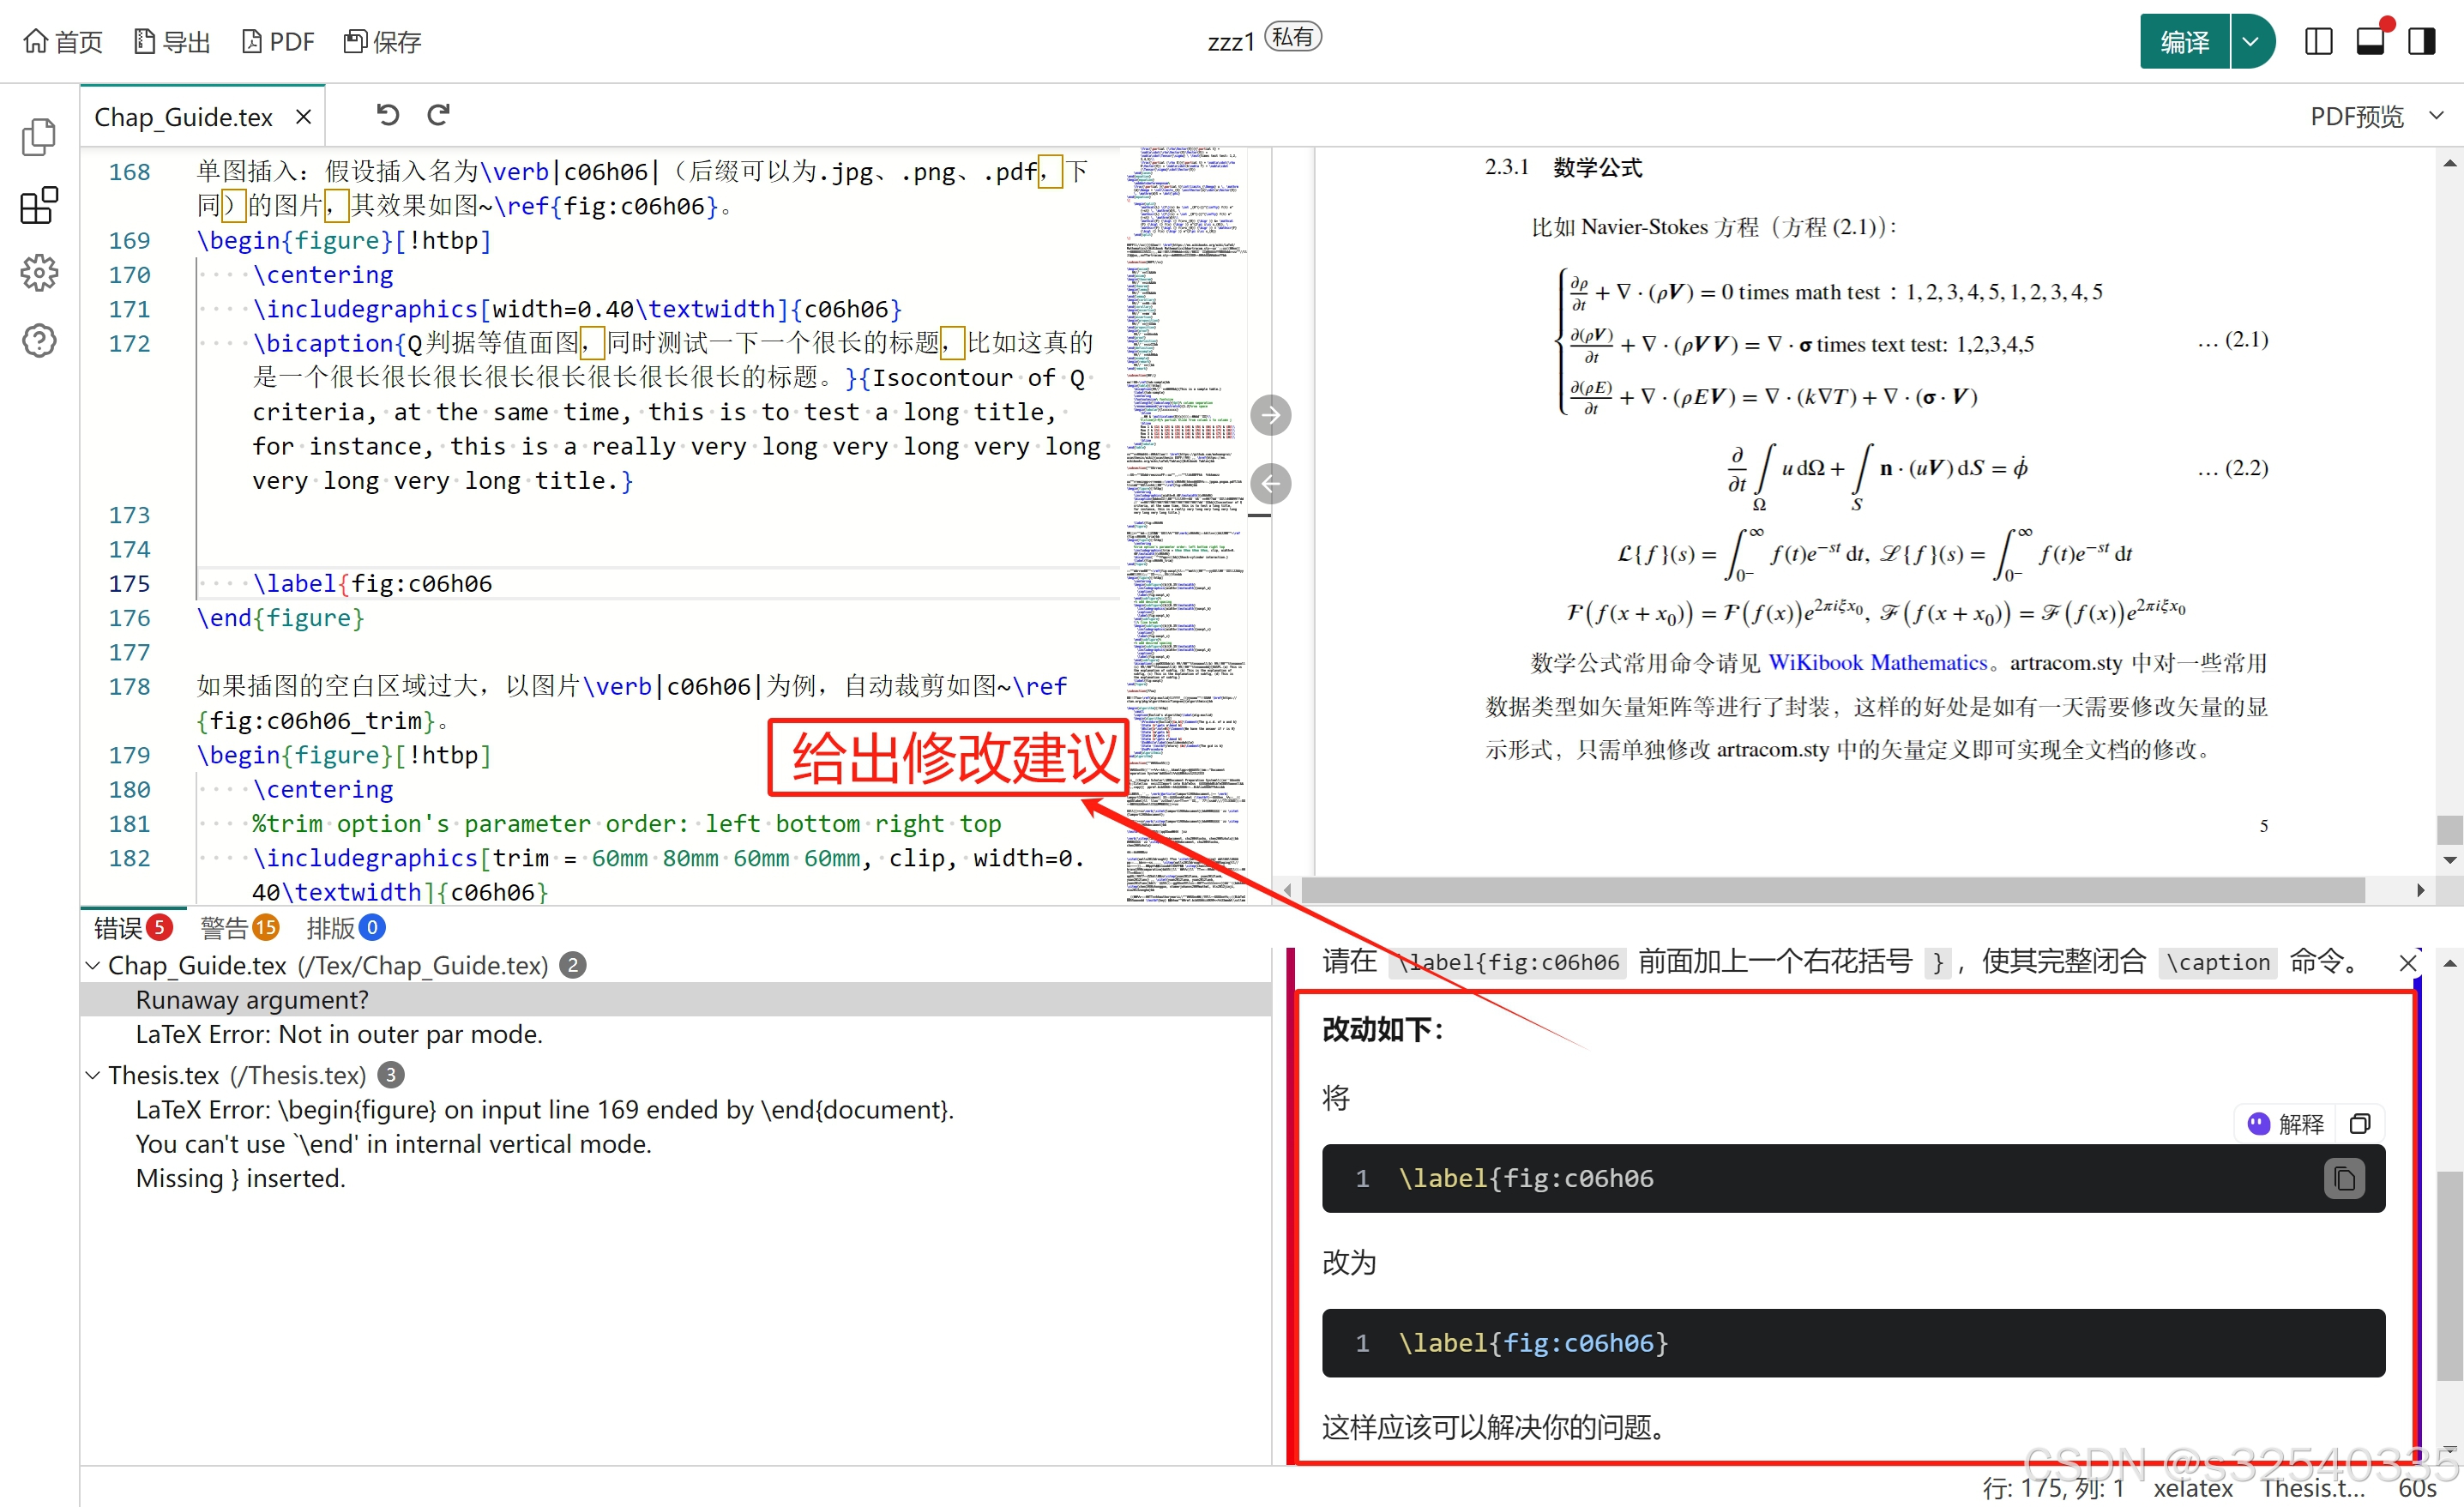Image resolution: width=2464 pixels, height=1507 pixels.
Task: Copy the first \label code block
Action: [2343, 1179]
